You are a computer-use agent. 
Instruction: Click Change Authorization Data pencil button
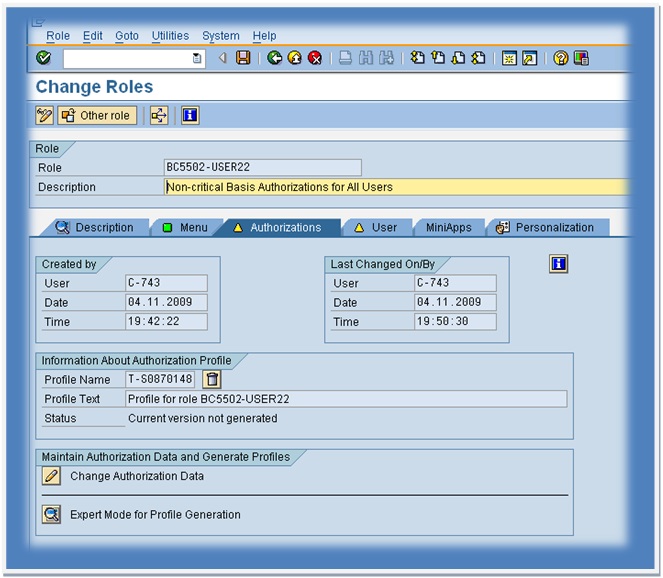(x=52, y=476)
